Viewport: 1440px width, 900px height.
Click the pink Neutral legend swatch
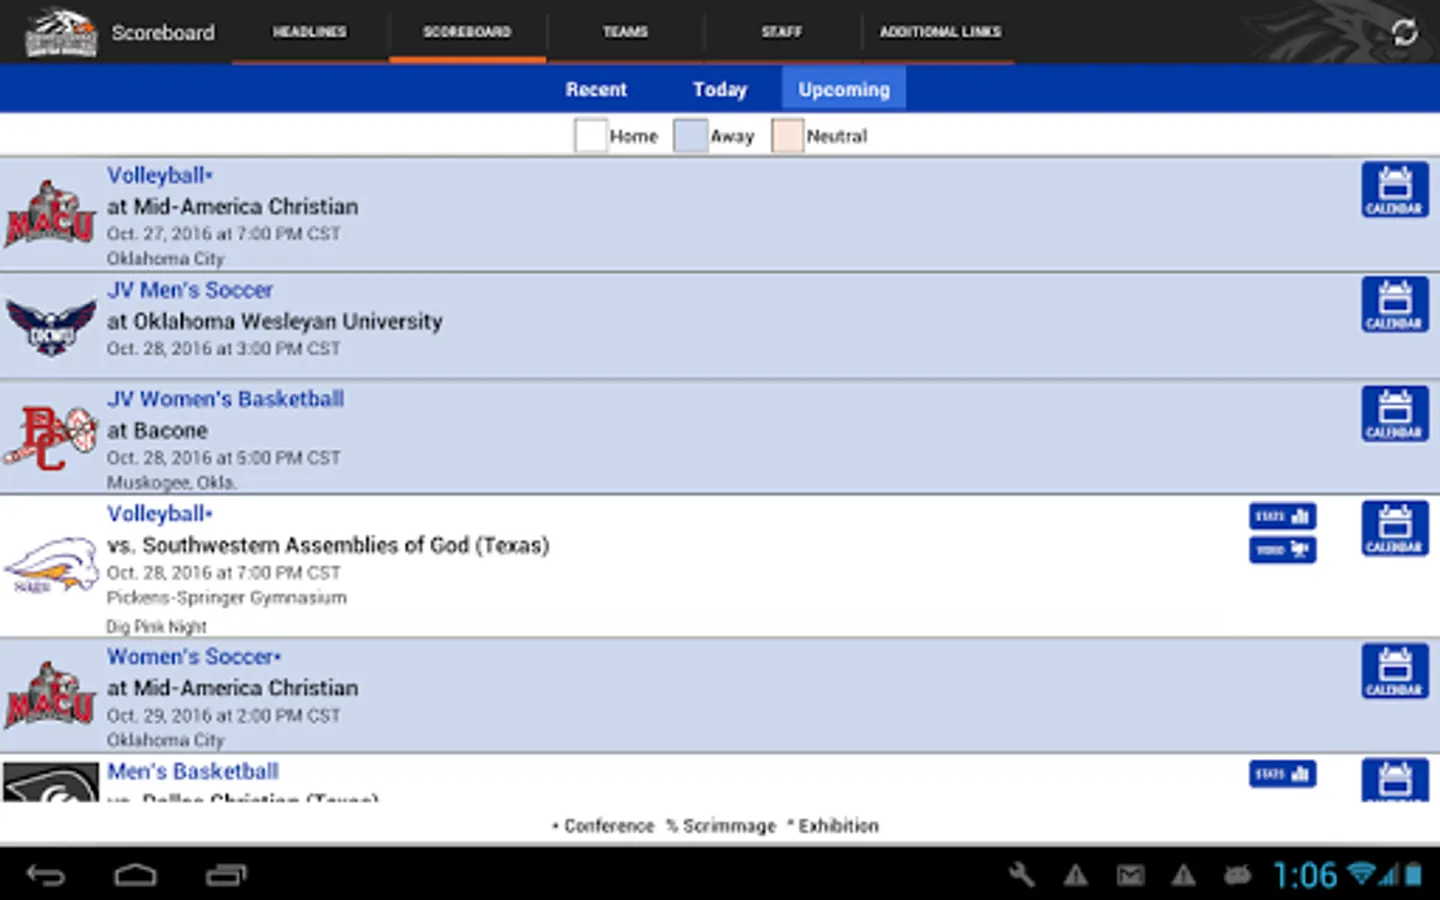[787, 136]
